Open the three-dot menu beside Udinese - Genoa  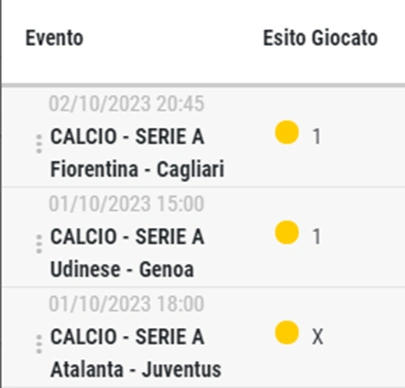[39, 244]
